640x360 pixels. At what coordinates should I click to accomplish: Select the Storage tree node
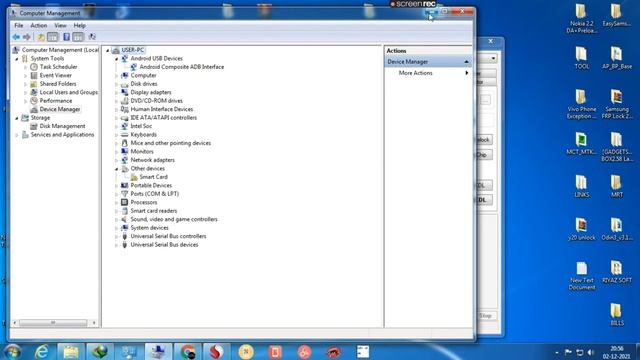pos(40,118)
